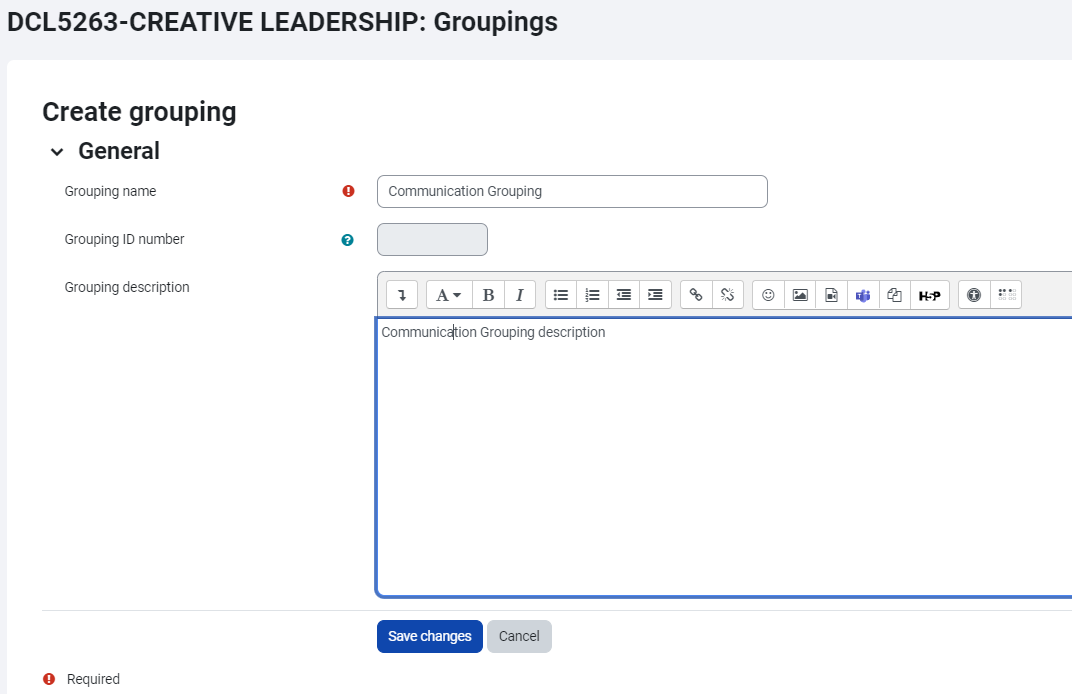
Task: Open the screen reader helper icon
Action: [1006, 294]
